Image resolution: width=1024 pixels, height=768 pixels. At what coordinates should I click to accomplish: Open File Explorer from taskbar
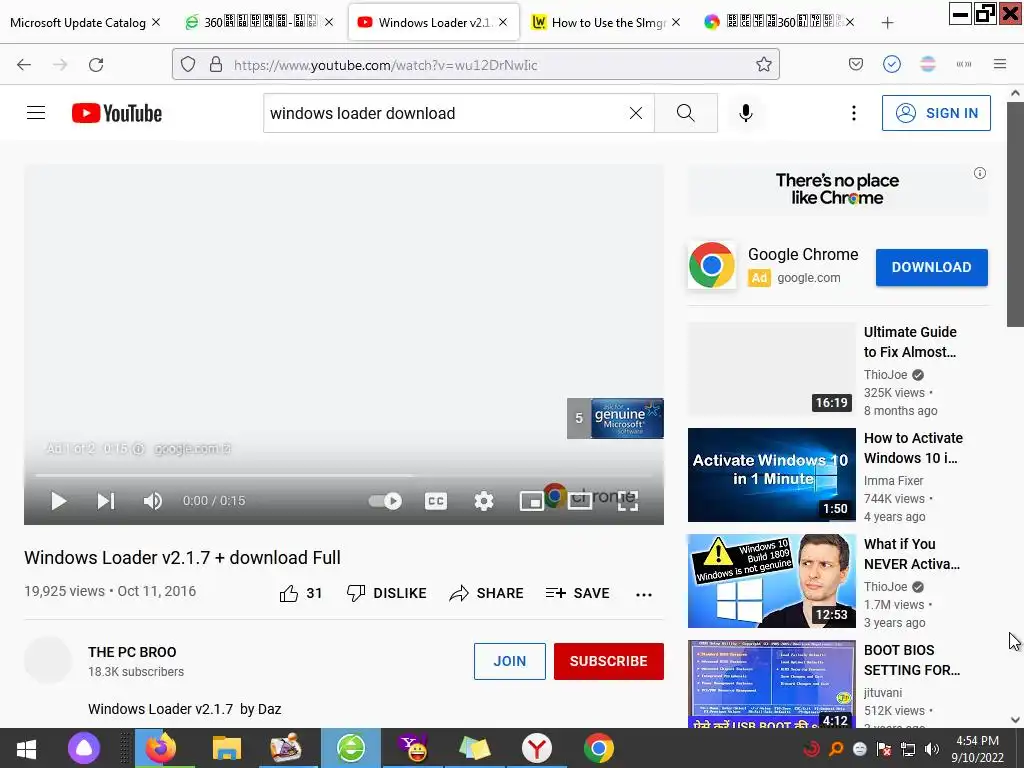click(227, 748)
